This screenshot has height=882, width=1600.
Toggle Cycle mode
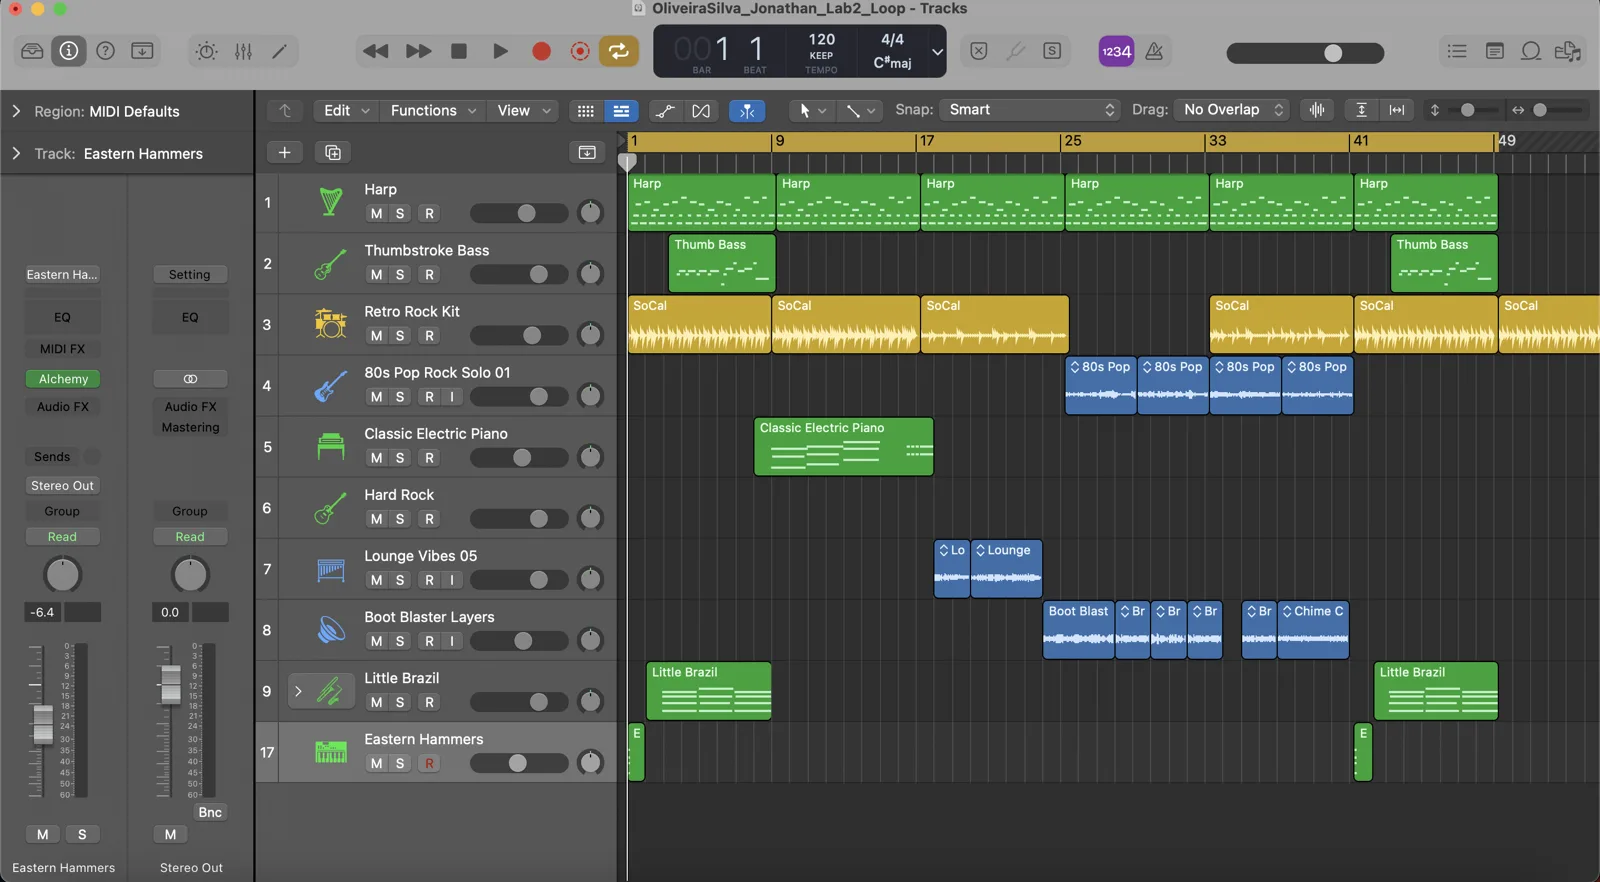click(x=619, y=51)
